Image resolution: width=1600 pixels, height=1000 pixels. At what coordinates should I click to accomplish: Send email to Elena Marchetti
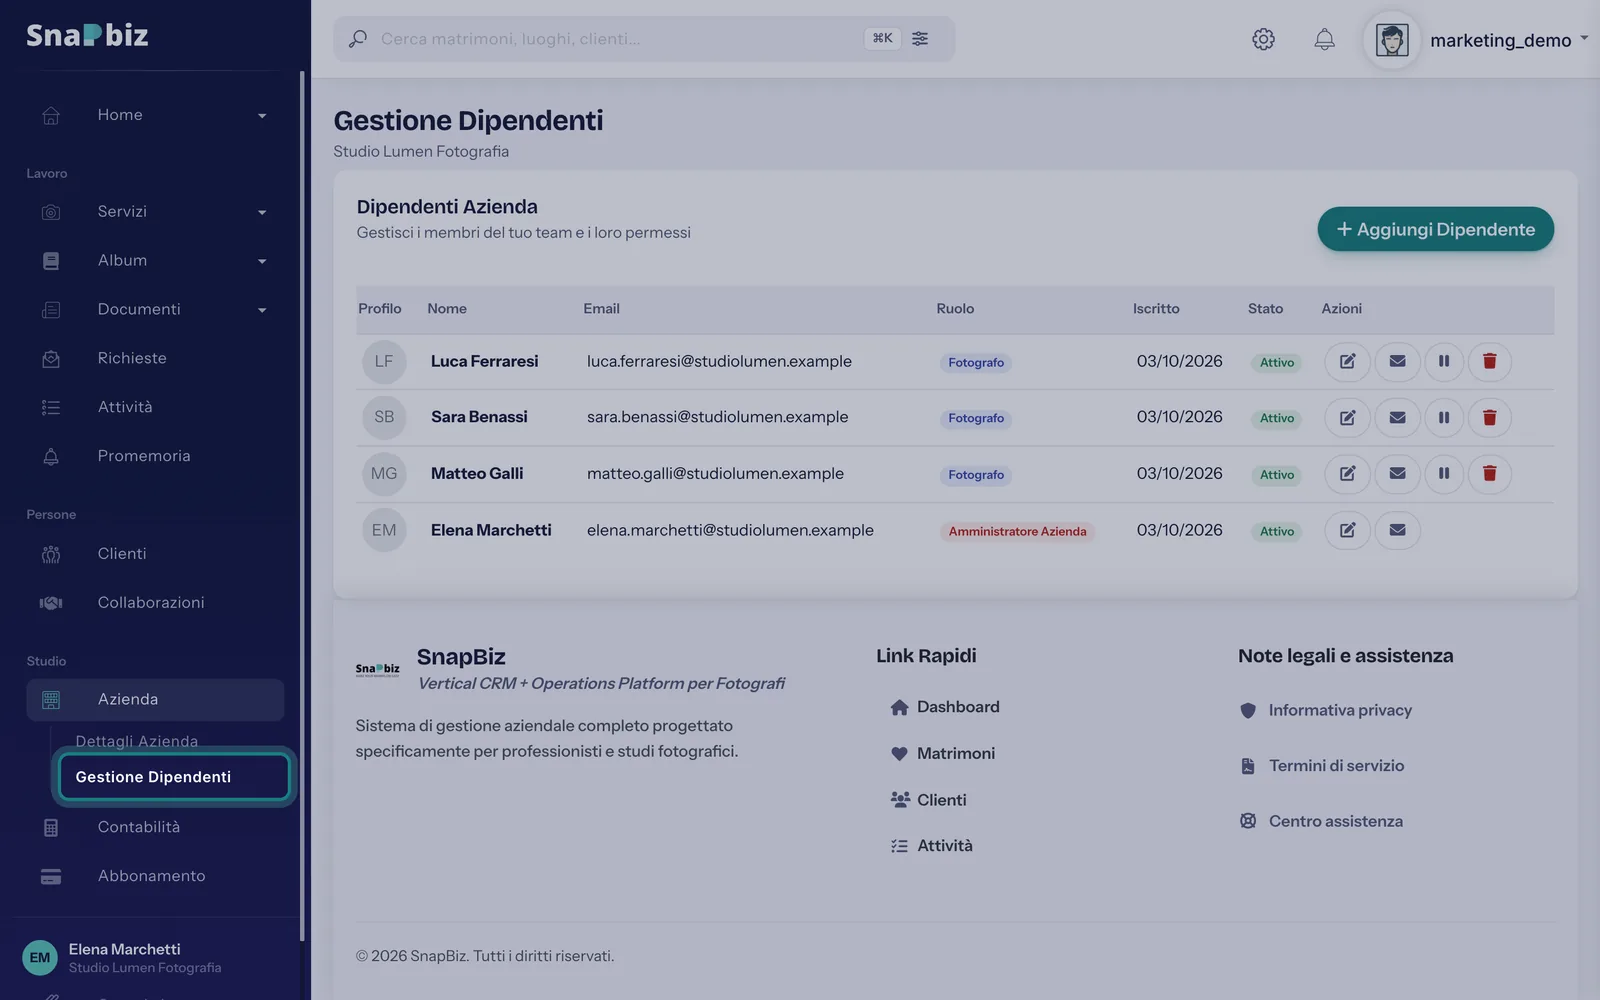[1397, 530]
